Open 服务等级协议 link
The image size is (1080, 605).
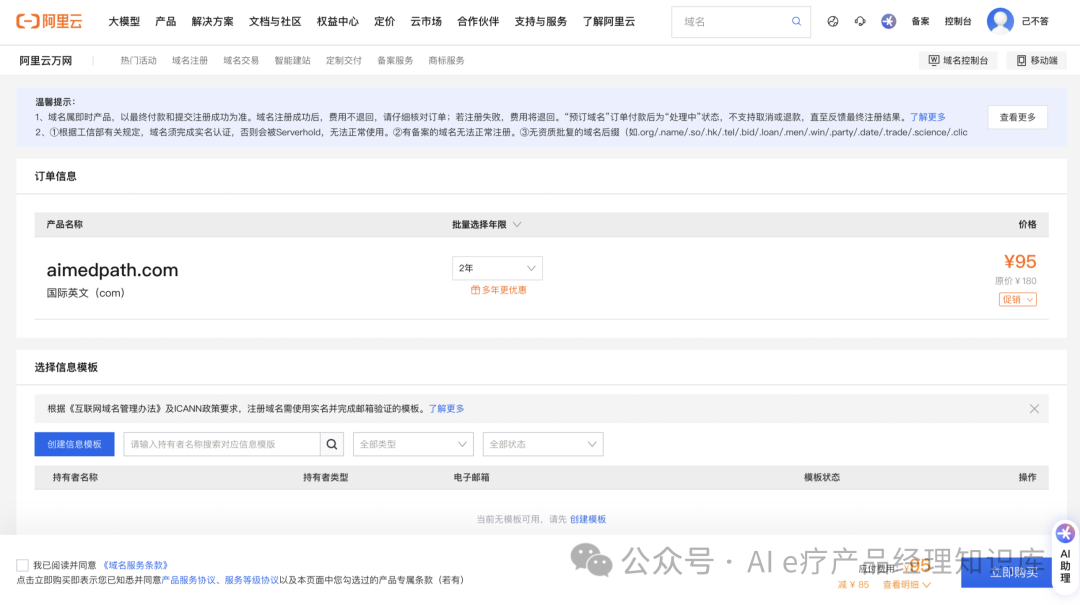pos(251,580)
